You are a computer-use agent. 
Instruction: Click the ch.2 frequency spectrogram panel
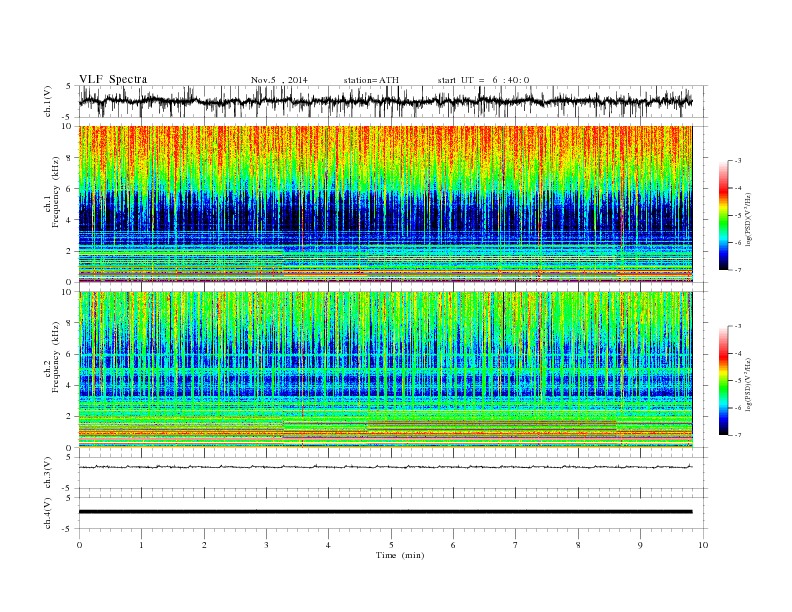click(x=385, y=369)
